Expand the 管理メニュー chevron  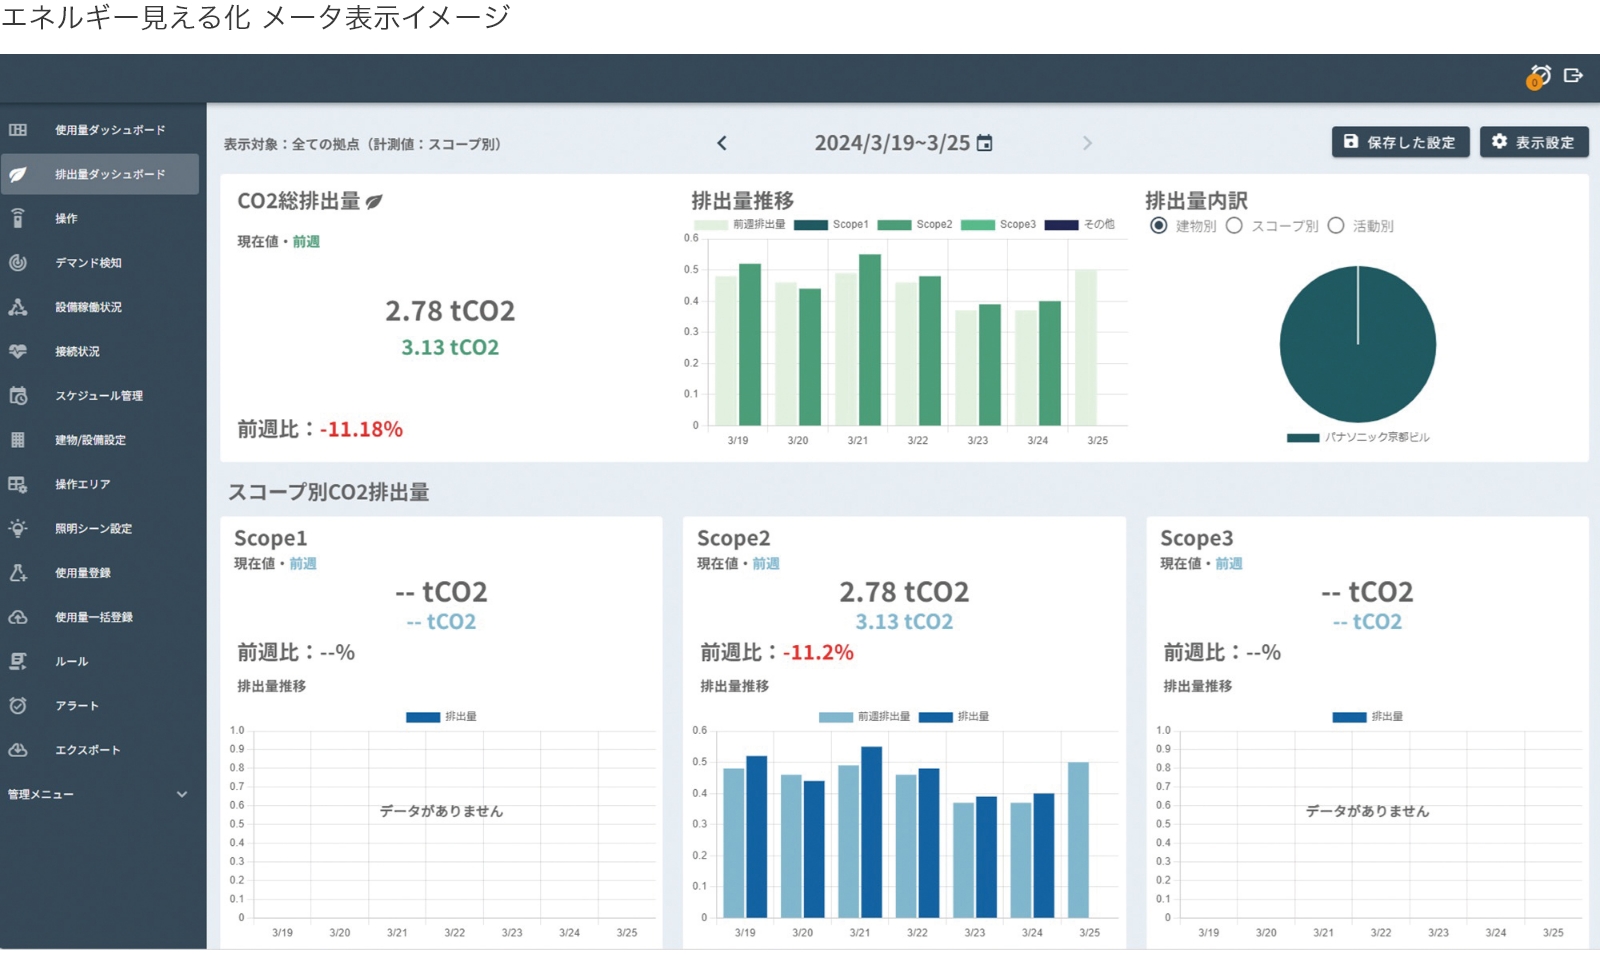pos(182,794)
